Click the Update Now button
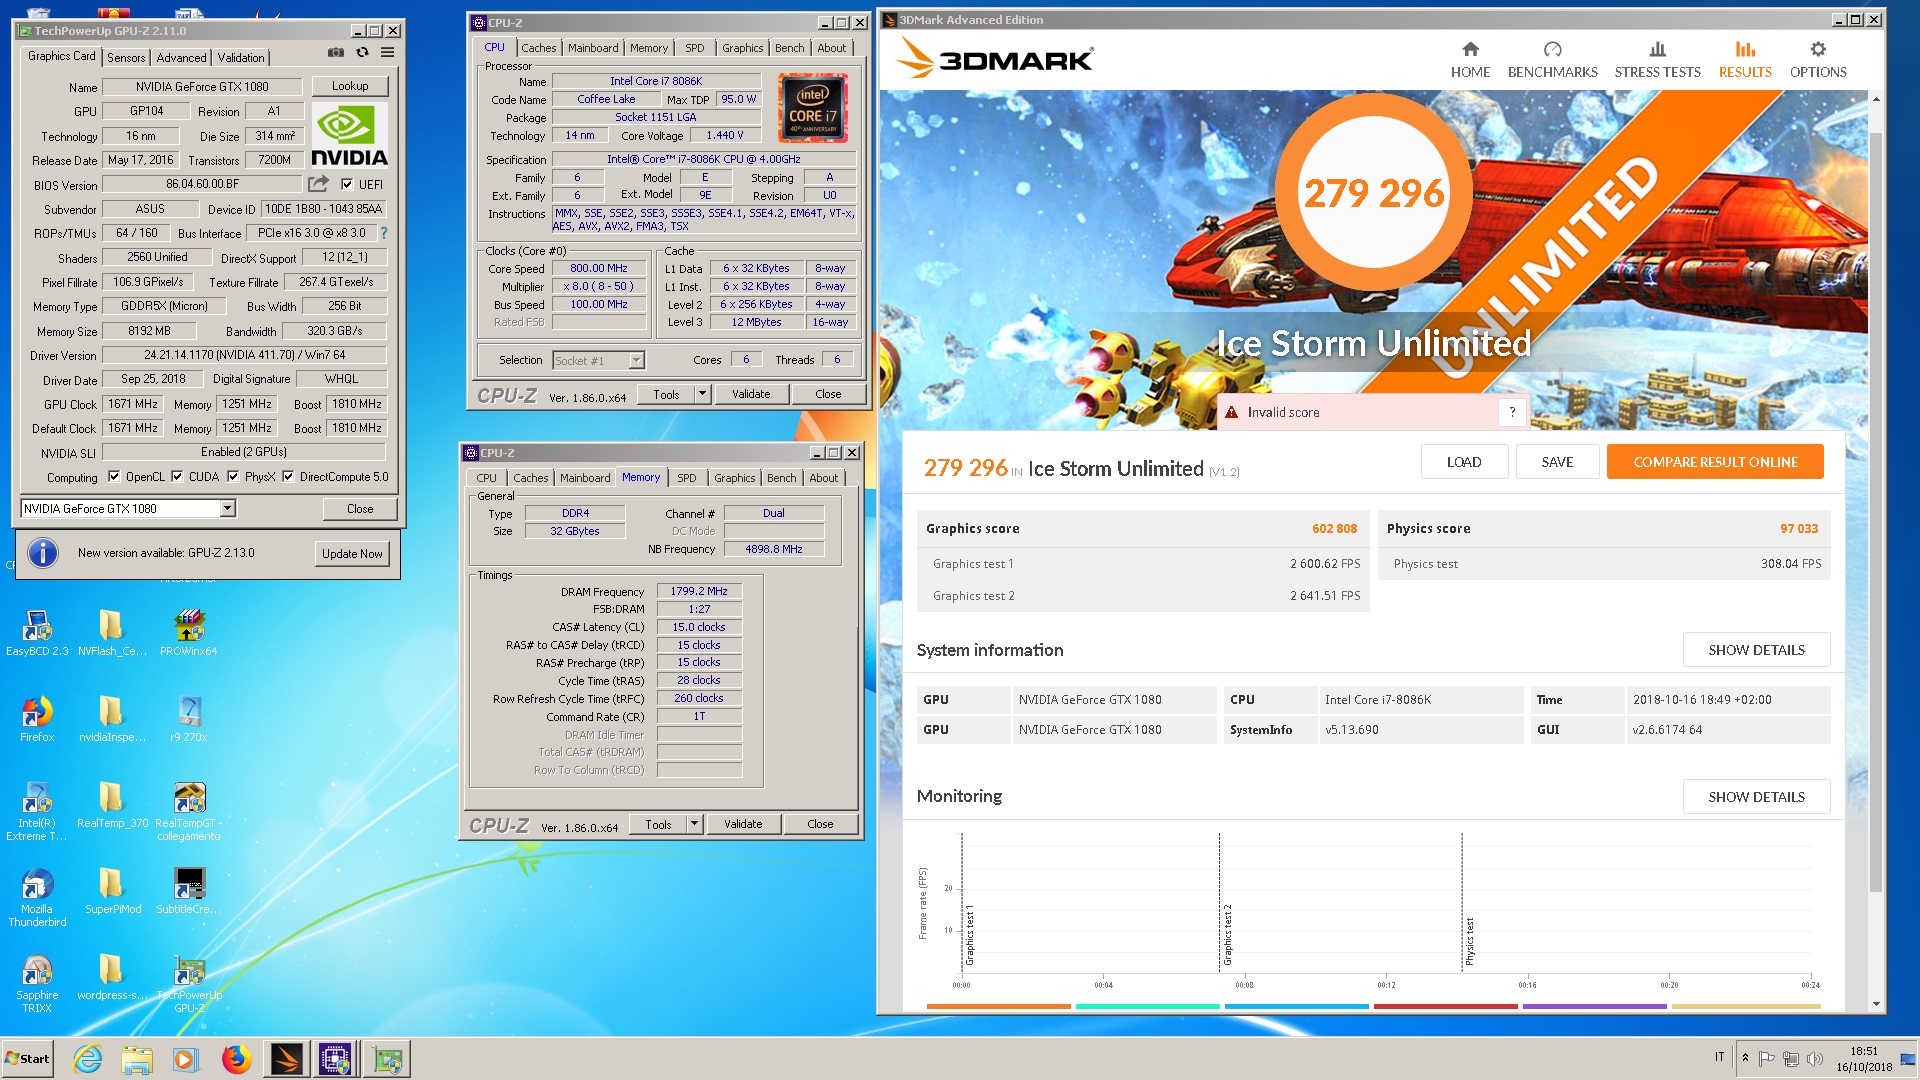Image resolution: width=1920 pixels, height=1080 pixels. (352, 554)
